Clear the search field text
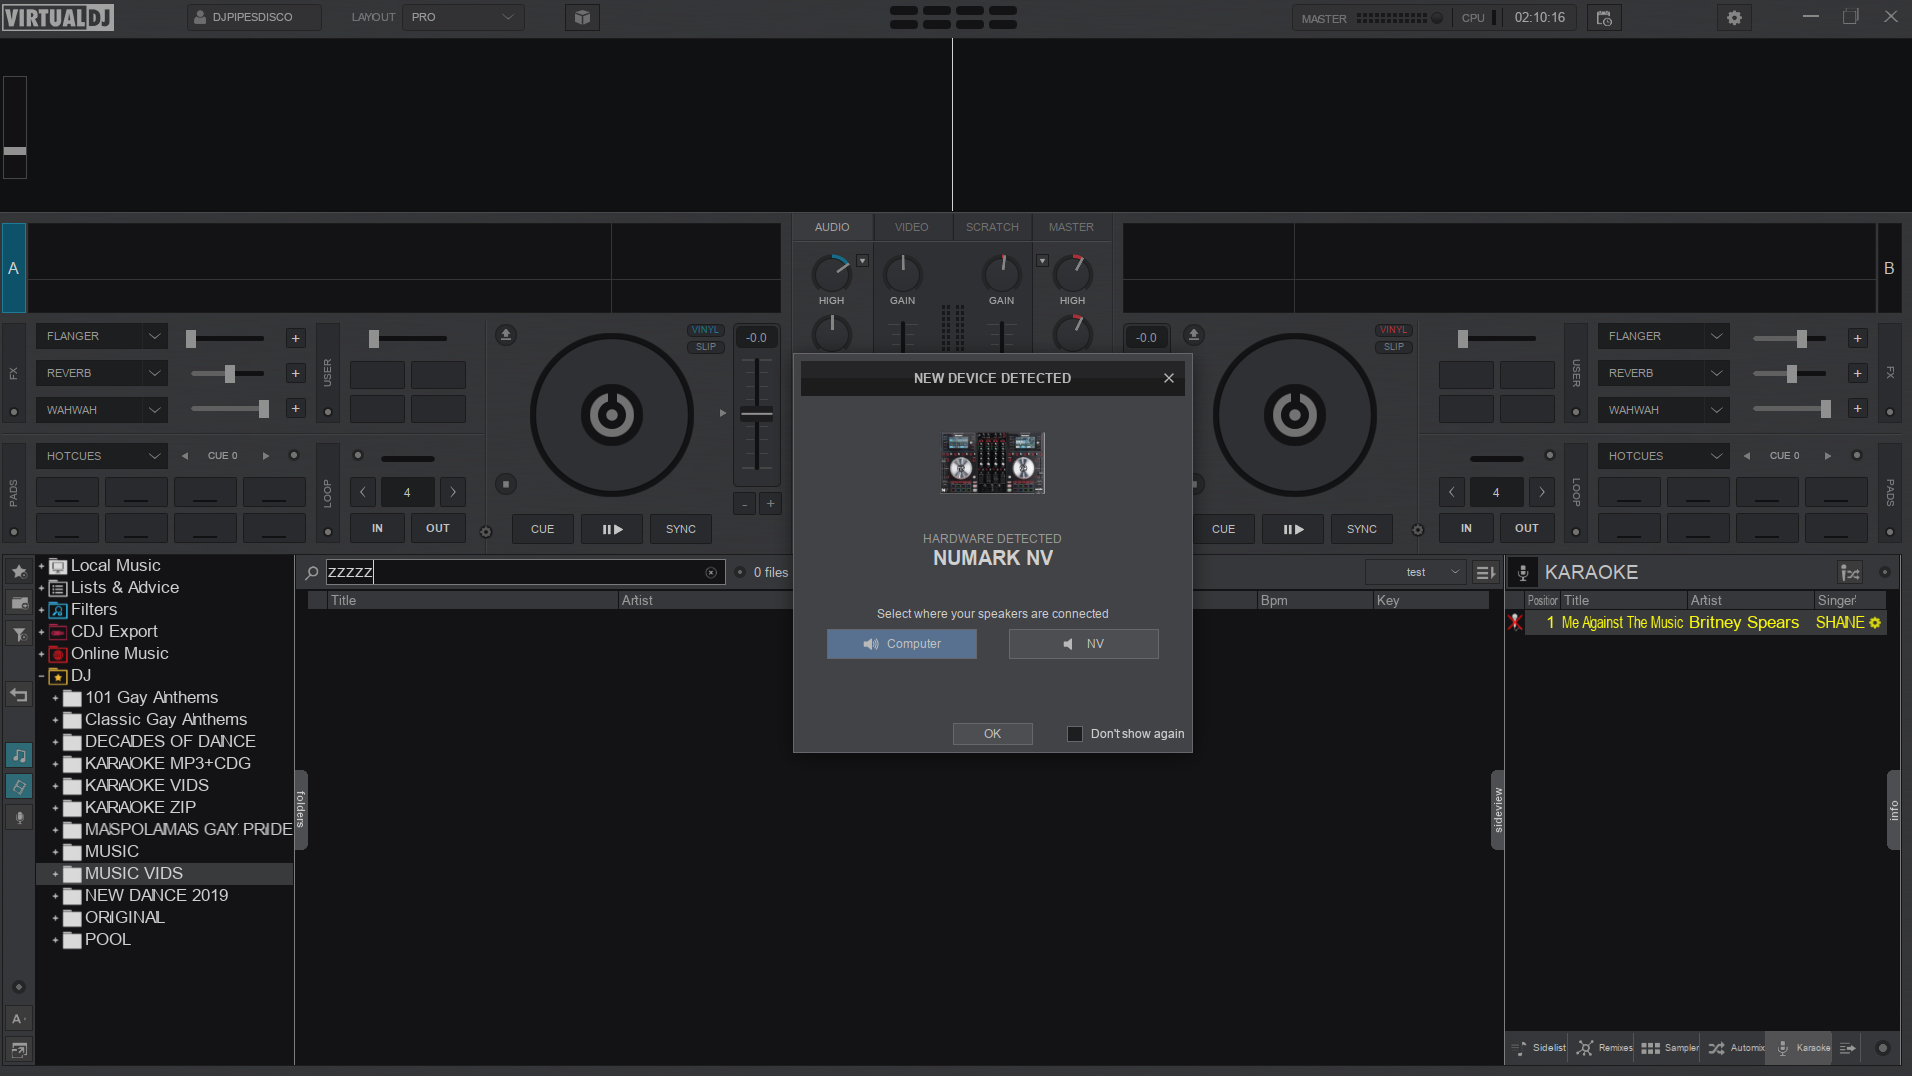The image size is (1912, 1076). point(711,573)
